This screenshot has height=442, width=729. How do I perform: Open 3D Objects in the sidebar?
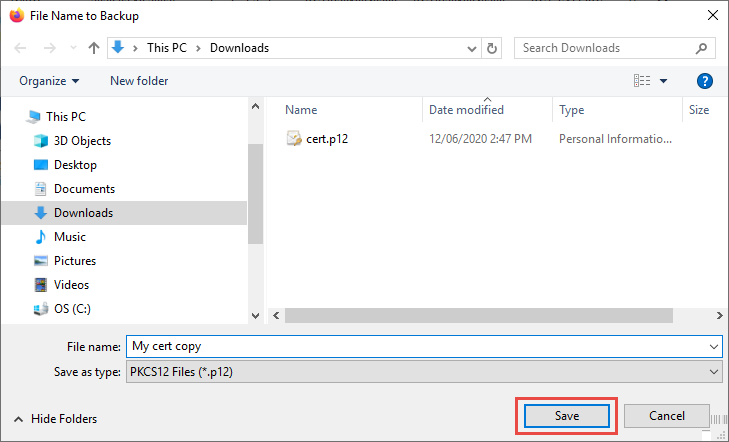click(x=82, y=141)
